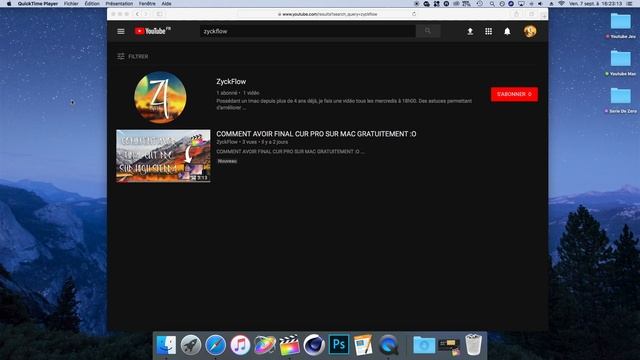Go back in Safari
The width and height of the screenshot is (640, 360).
(138, 14)
